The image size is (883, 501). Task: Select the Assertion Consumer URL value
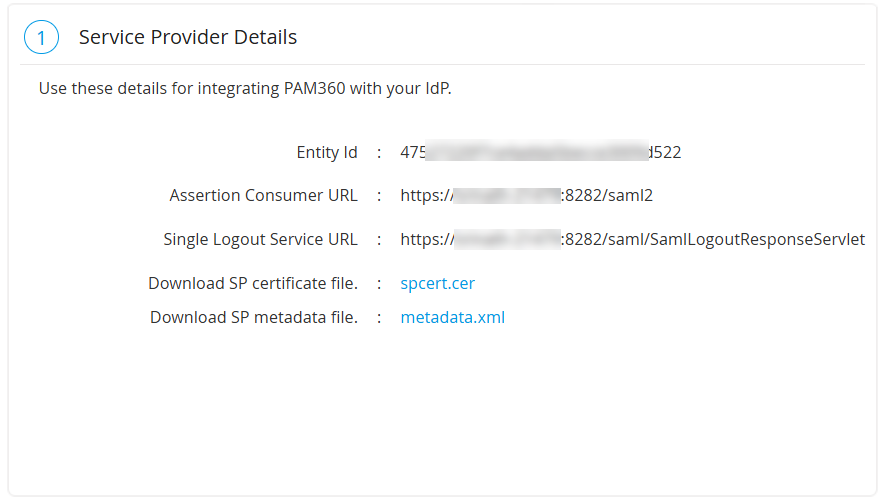point(526,196)
